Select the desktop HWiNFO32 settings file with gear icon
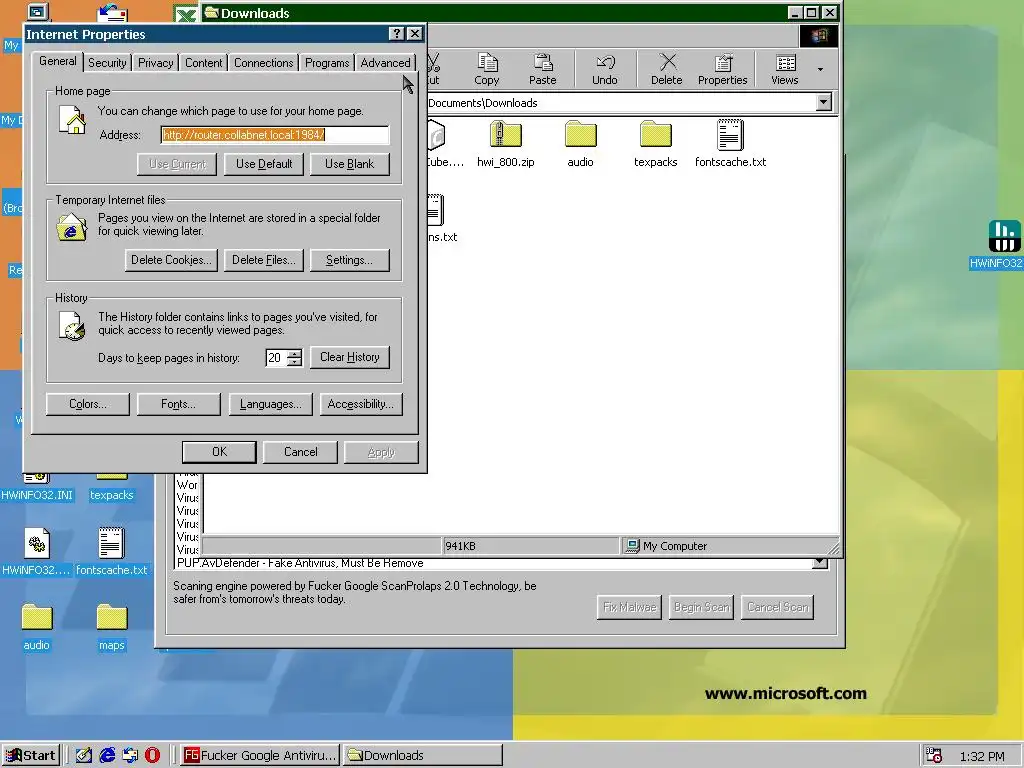 [37, 552]
